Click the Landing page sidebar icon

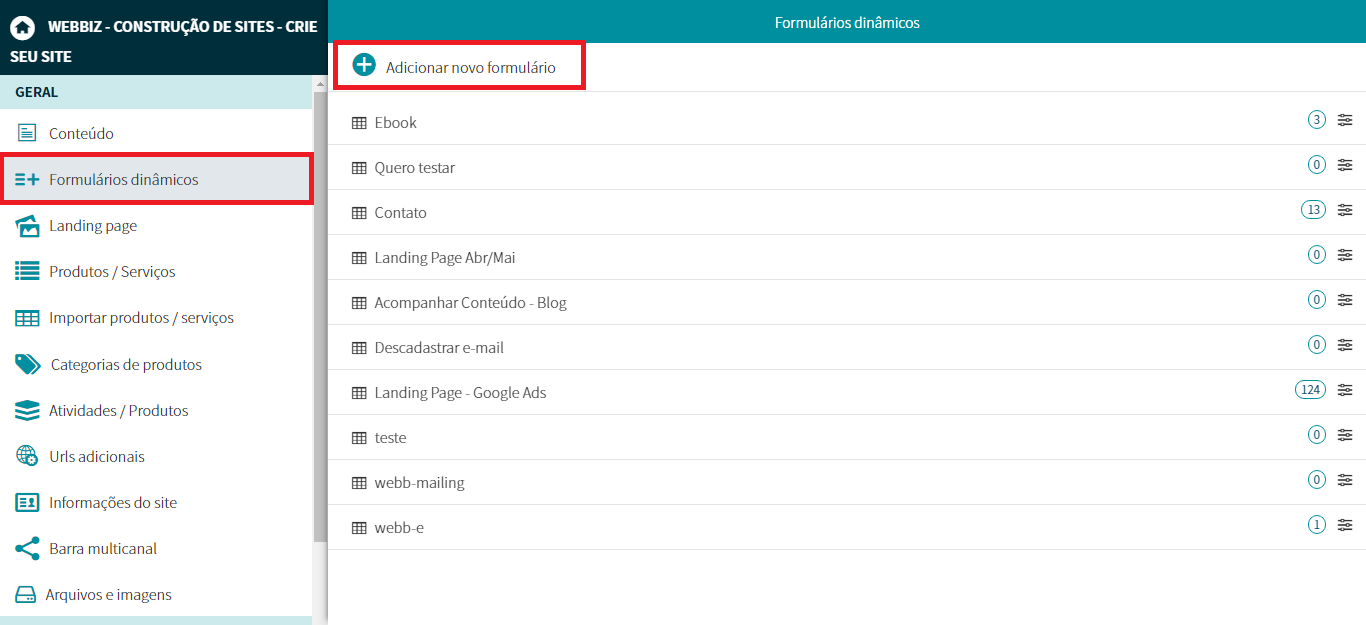[x=27, y=226]
